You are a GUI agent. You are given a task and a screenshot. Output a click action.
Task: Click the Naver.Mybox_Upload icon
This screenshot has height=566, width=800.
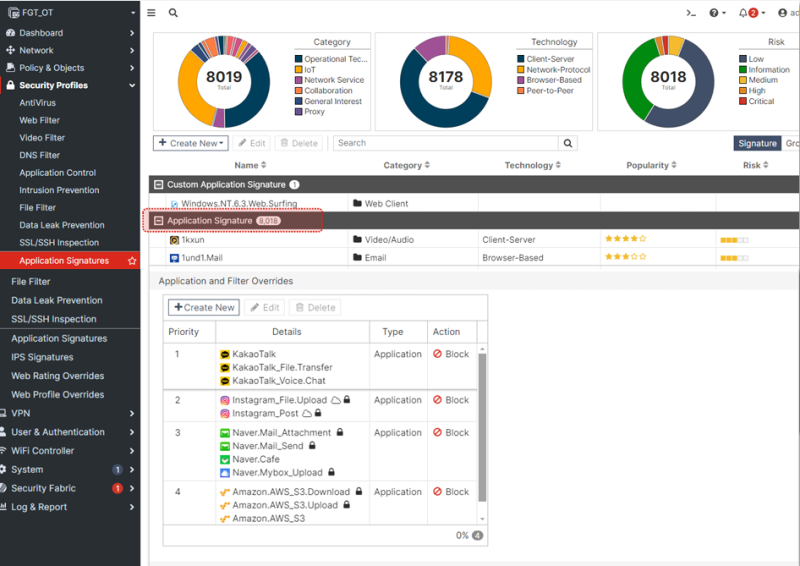(x=224, y=473)
